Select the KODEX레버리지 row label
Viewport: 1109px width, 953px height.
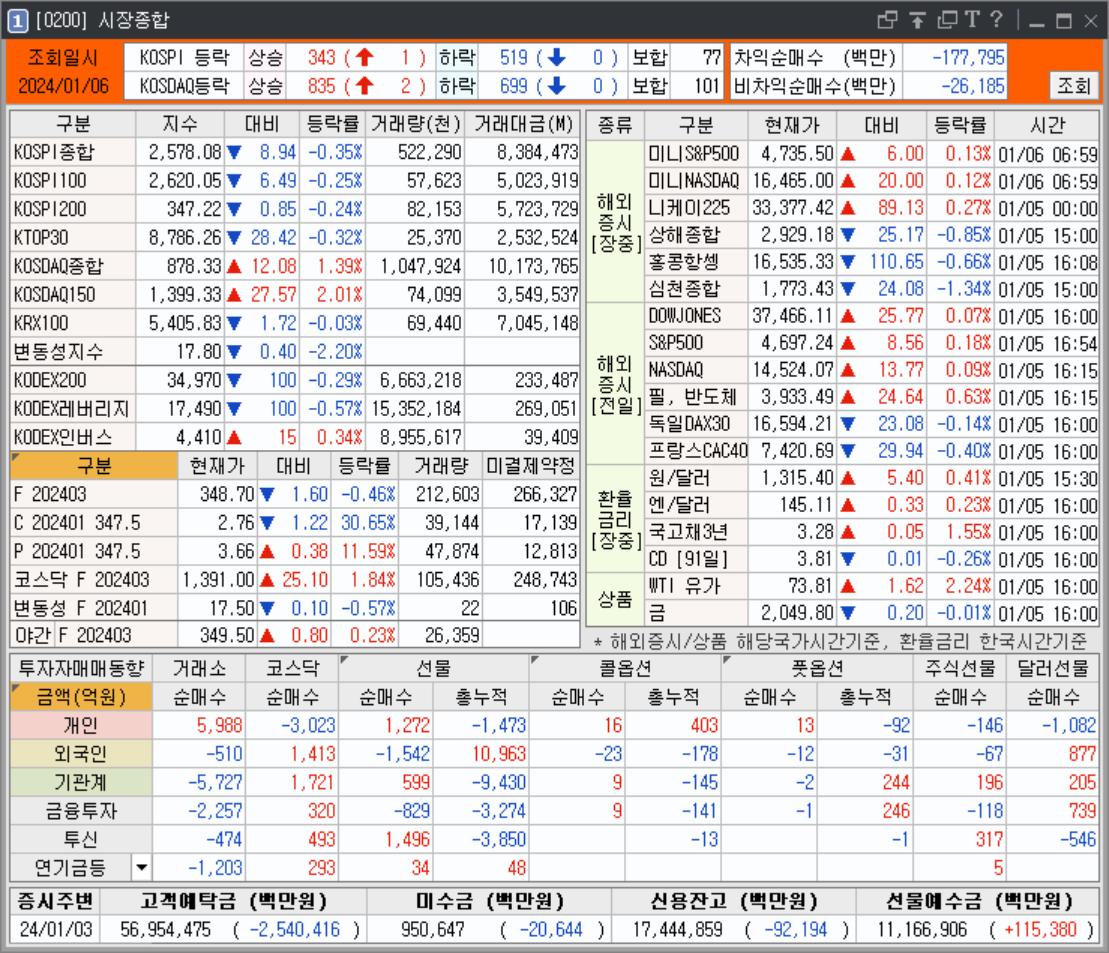73,409
